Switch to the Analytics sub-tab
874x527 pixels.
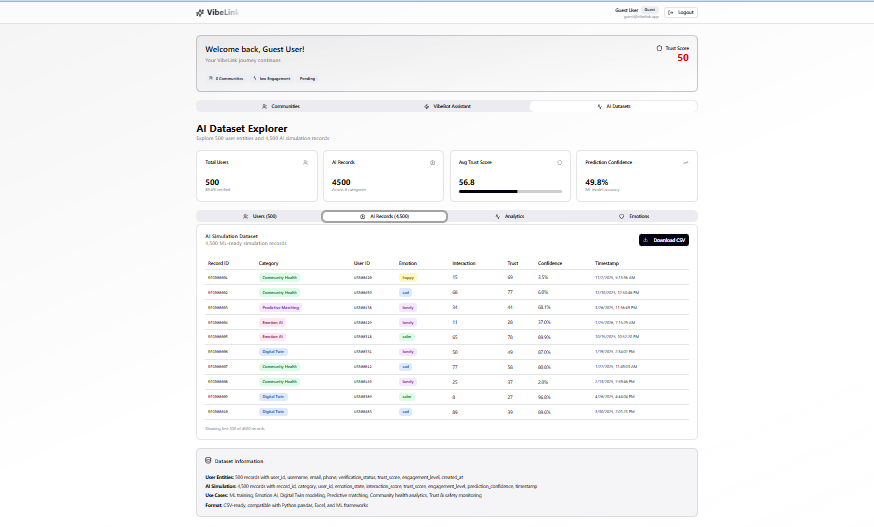point(509,216)
